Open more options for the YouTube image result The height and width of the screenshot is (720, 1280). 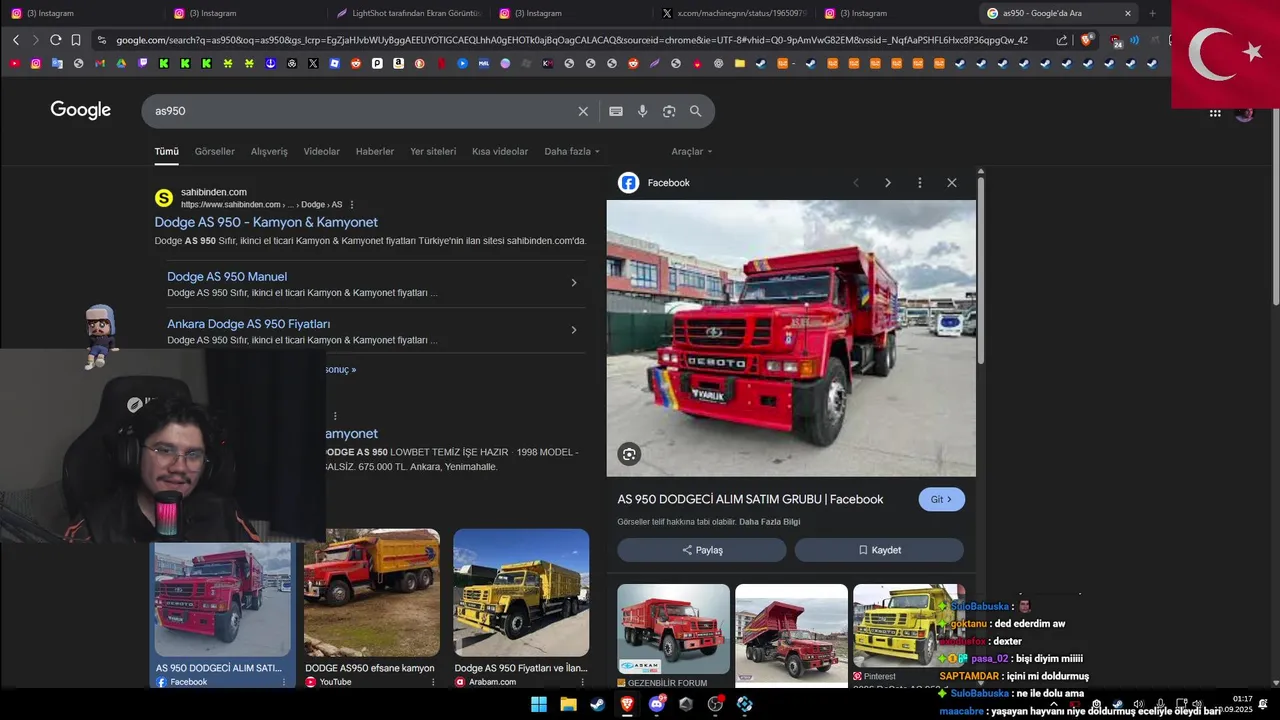click(433, 682)
